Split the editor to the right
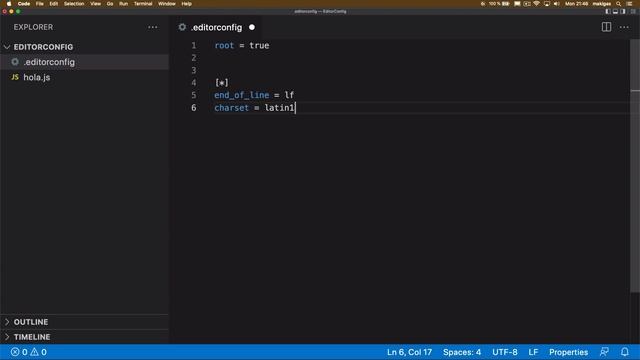This screenshot has width=640, height=360. [606, 27]
